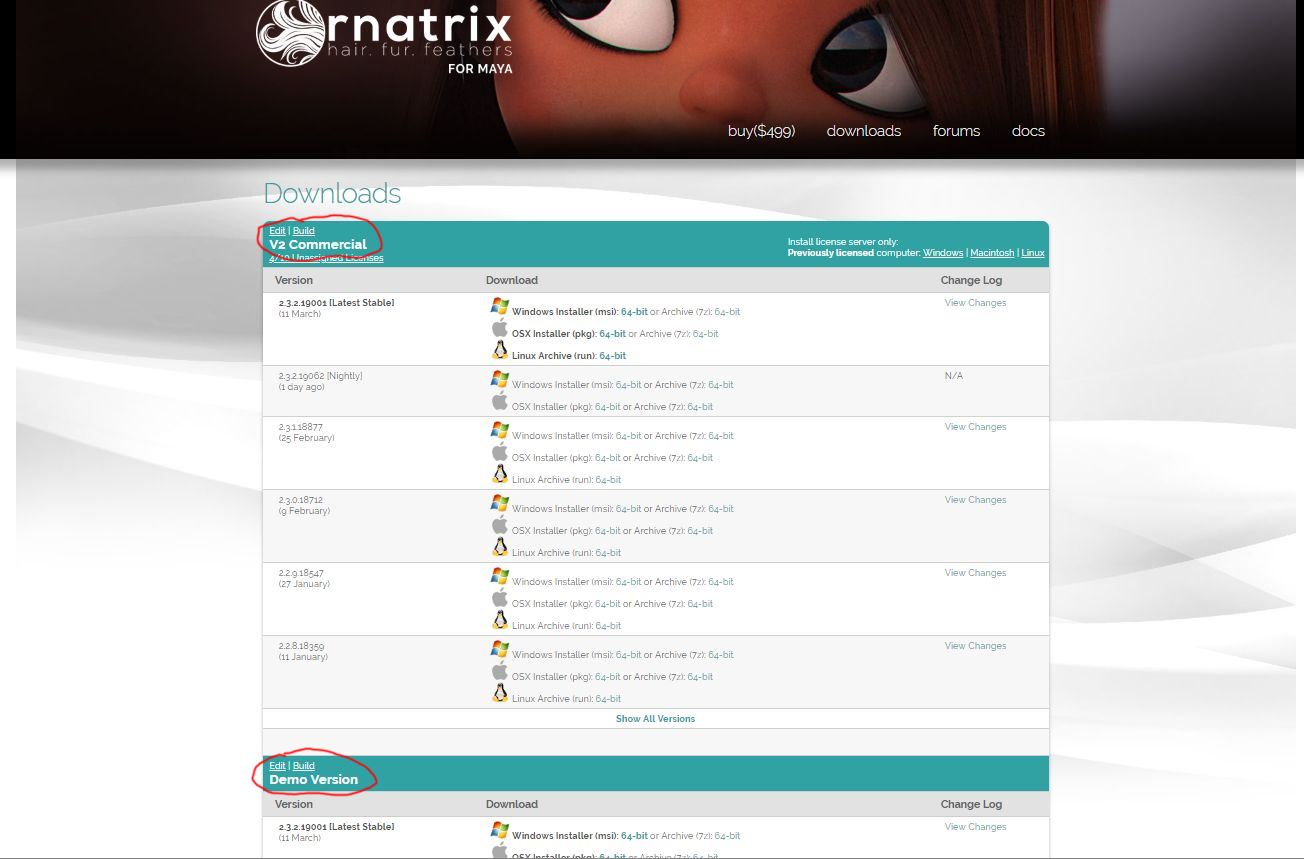Image resolution: width=1304 pixels, height=859 pixels.
Task: Expand list with Show All Versions
Action: coord(655,719)
